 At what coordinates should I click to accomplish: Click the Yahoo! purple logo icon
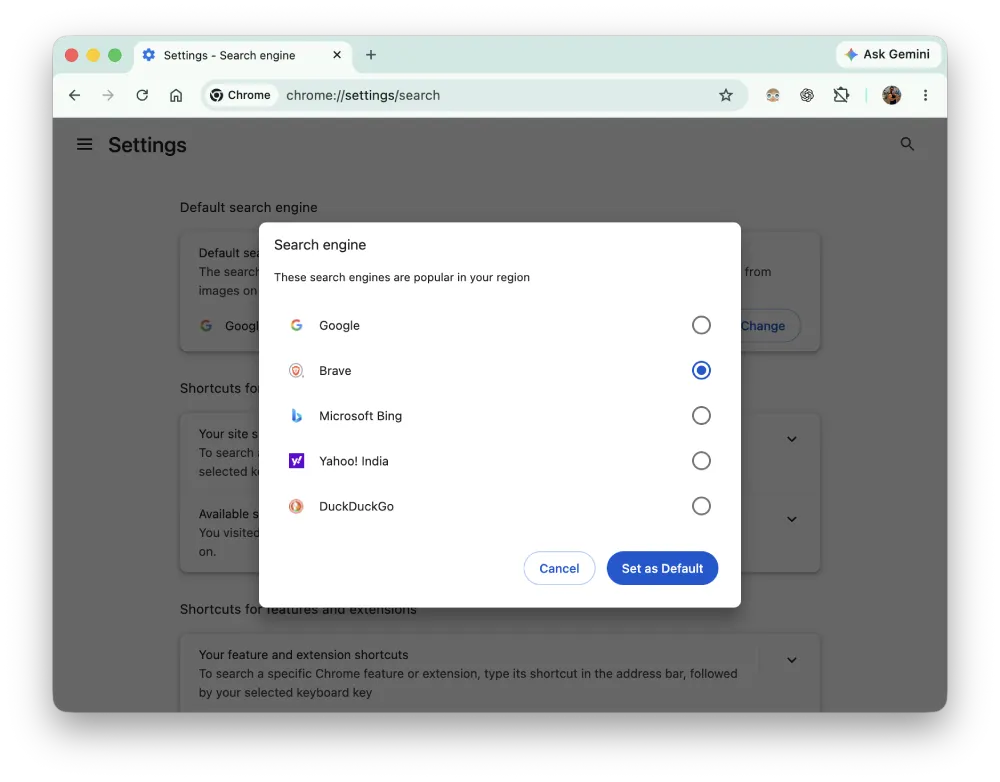(x=297, y=461)
